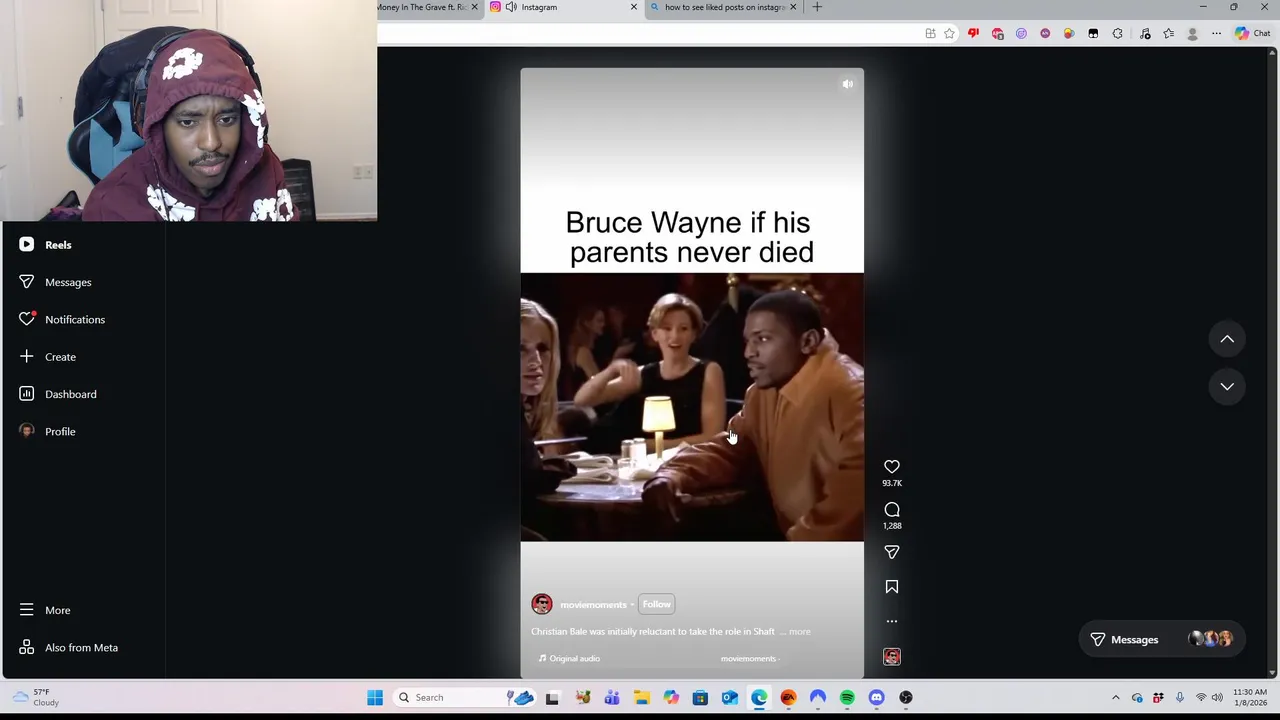
Task: Switch to 'how to see liked posts' tab
Action: [x=723, y=7]
